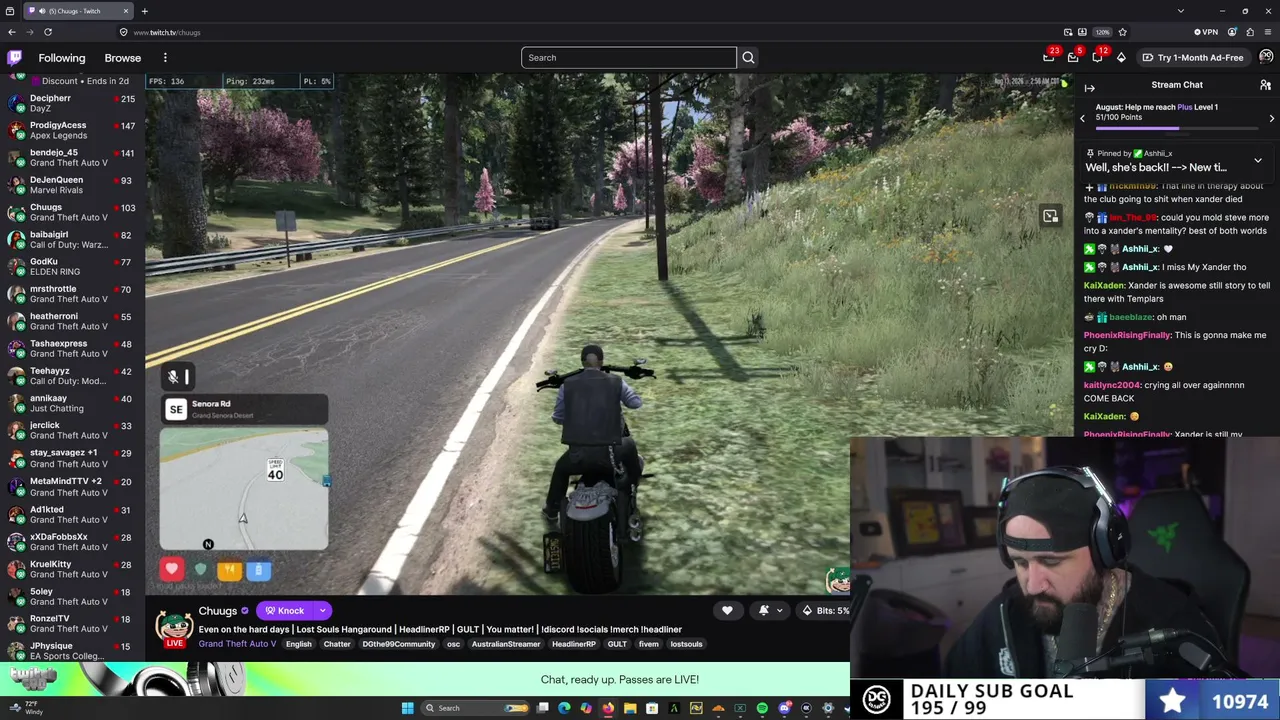Open the Twitch home logo
The height and width of the screenshot is (720, 1280).
(14, 58)
